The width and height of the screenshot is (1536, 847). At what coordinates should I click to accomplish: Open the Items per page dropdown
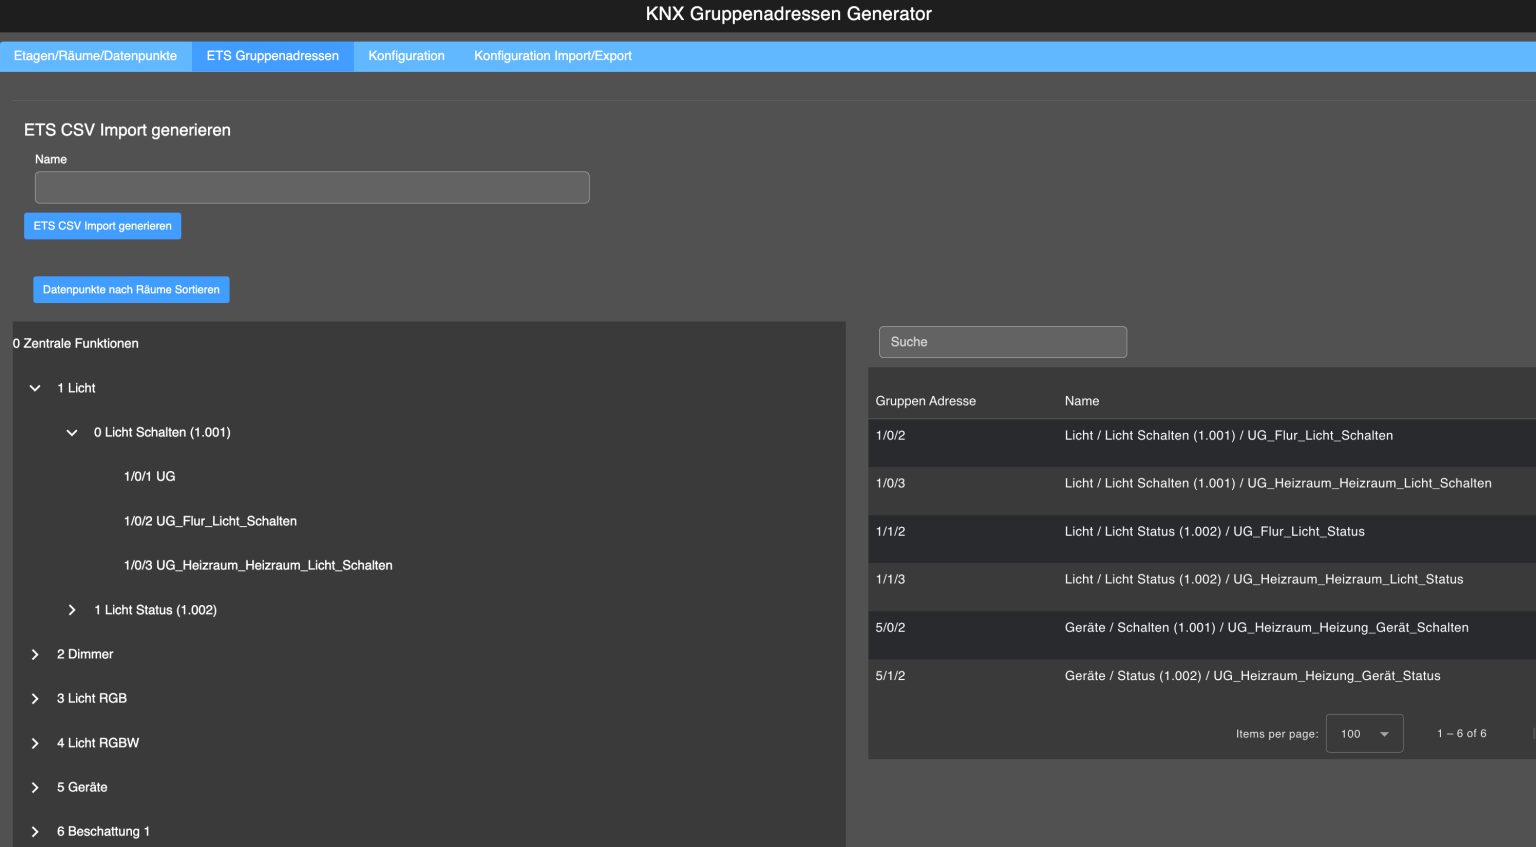click(x=1363, y=733)
